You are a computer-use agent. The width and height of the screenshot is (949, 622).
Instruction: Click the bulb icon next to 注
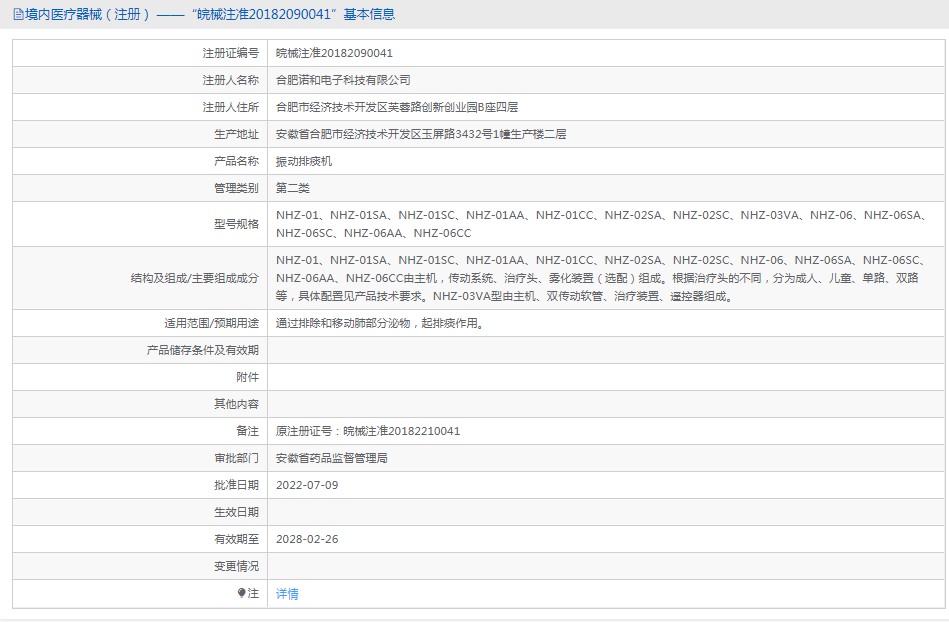241,593
